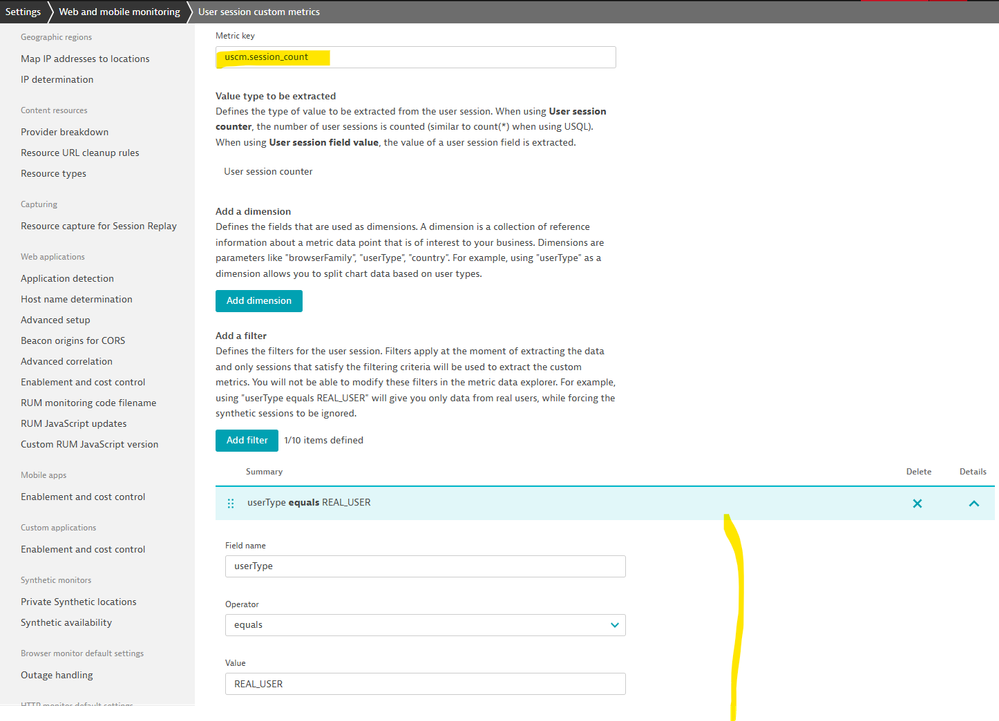The height and width of the screenshot is (721, 999).
Task: Select Beacon origins for CORS
Action: tap(73, 341)
